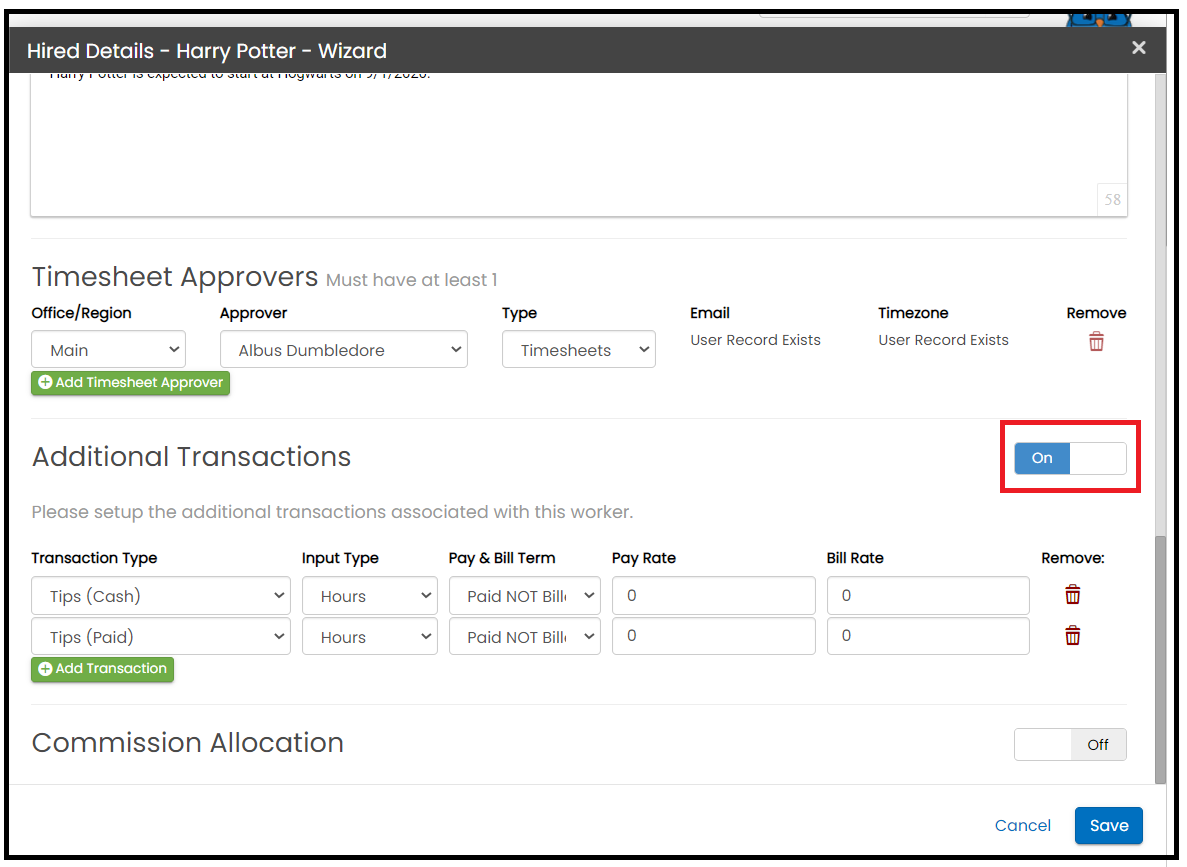1187x867 pixels.
Task: Open the Approver dropdown showing Albus Dumbledore
Action: (344, 350)
